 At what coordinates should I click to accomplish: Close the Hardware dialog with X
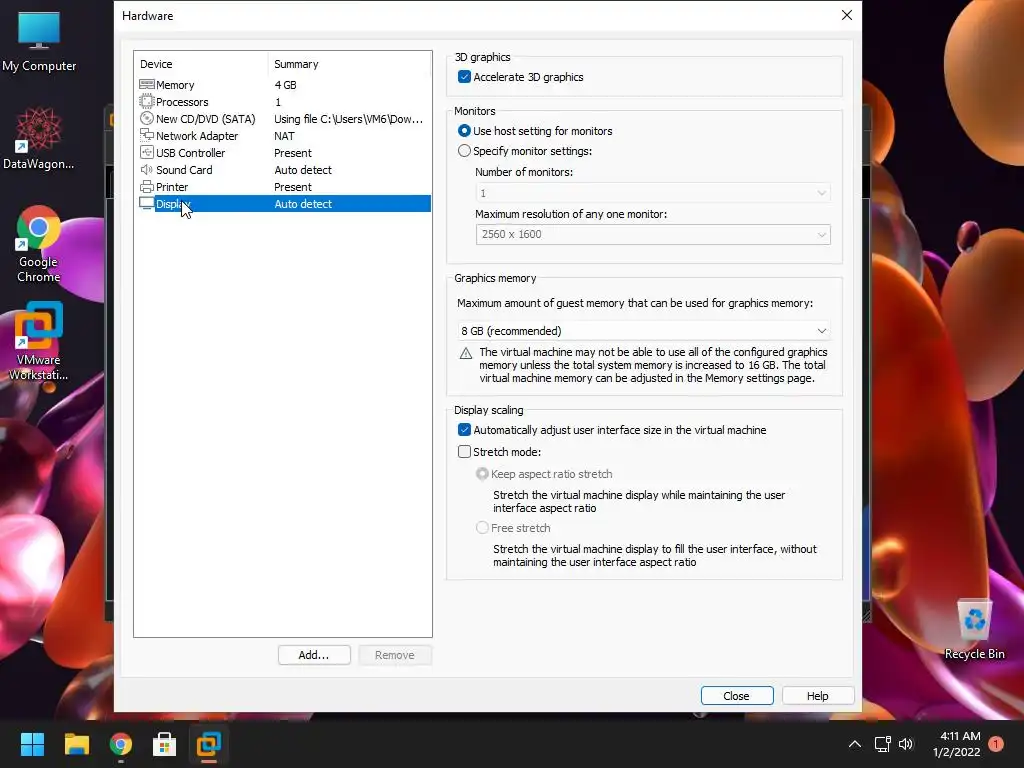pyautogui.click(x=846, y=15)
